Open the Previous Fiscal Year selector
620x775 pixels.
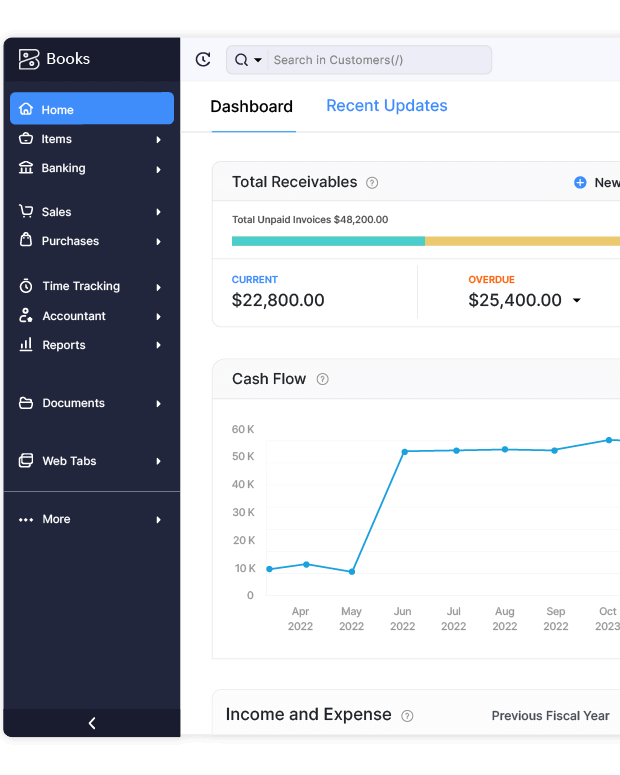(x=550, y=716)
